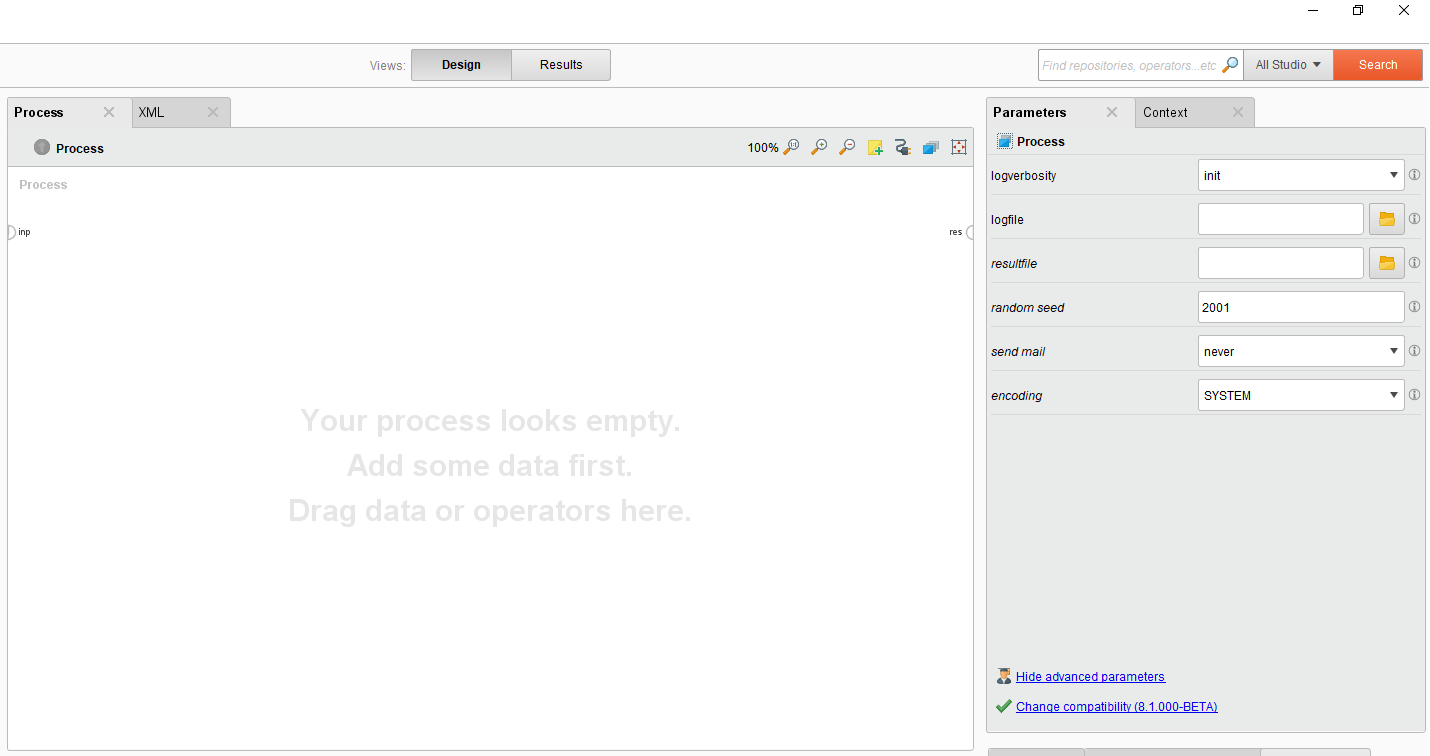
Task: Reset process view zoom to actual size
Action: (791, 147)
